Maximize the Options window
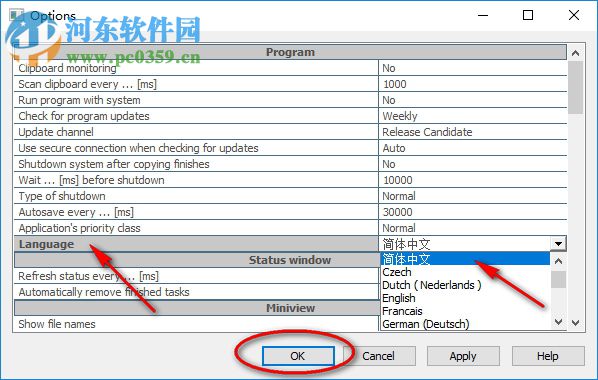The width and height of the screenshot is (598, 380). coord(528,15)
